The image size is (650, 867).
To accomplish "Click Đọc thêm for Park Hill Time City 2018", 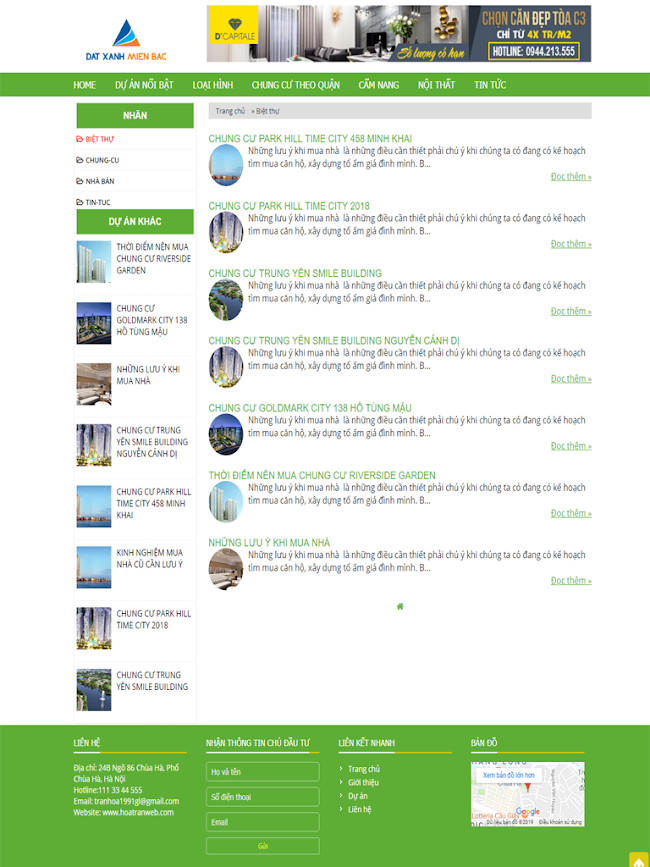I will pyautogui.click(x=571, y=244).
